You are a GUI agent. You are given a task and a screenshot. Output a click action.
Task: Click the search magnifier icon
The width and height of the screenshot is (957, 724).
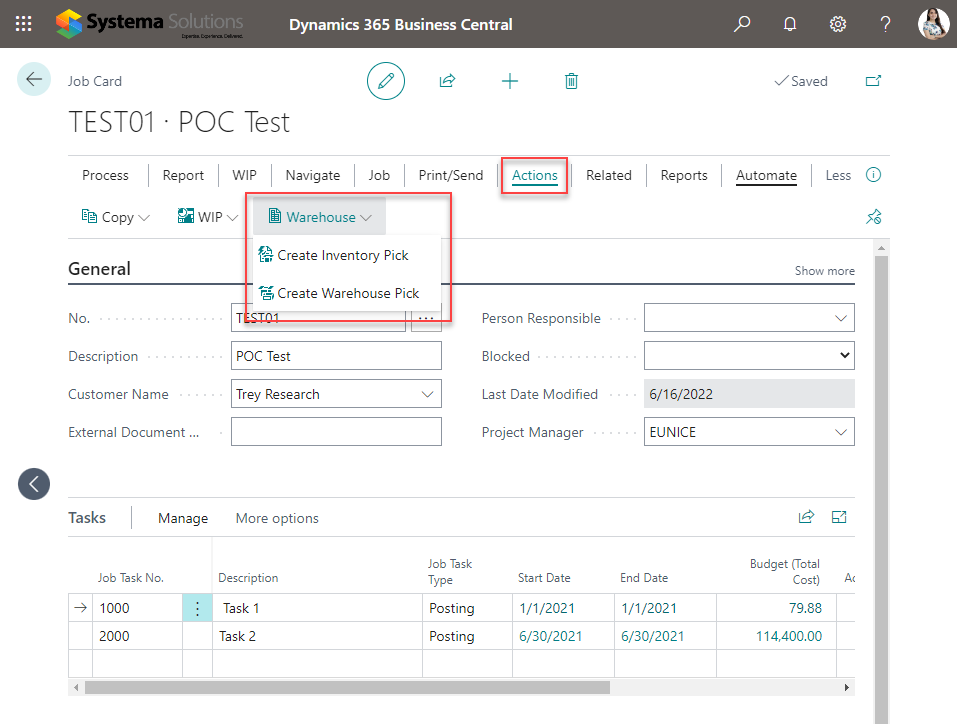[742, 24]
